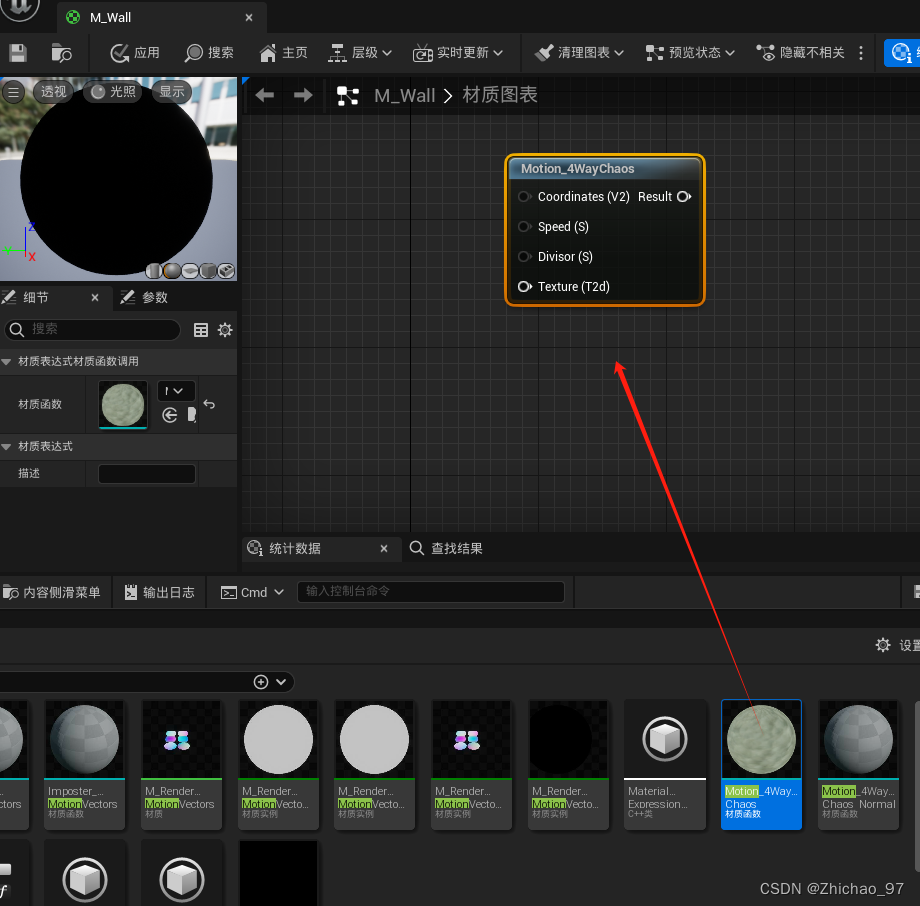Open the 搜索 search tool in toolbar

tap(209, 53)
